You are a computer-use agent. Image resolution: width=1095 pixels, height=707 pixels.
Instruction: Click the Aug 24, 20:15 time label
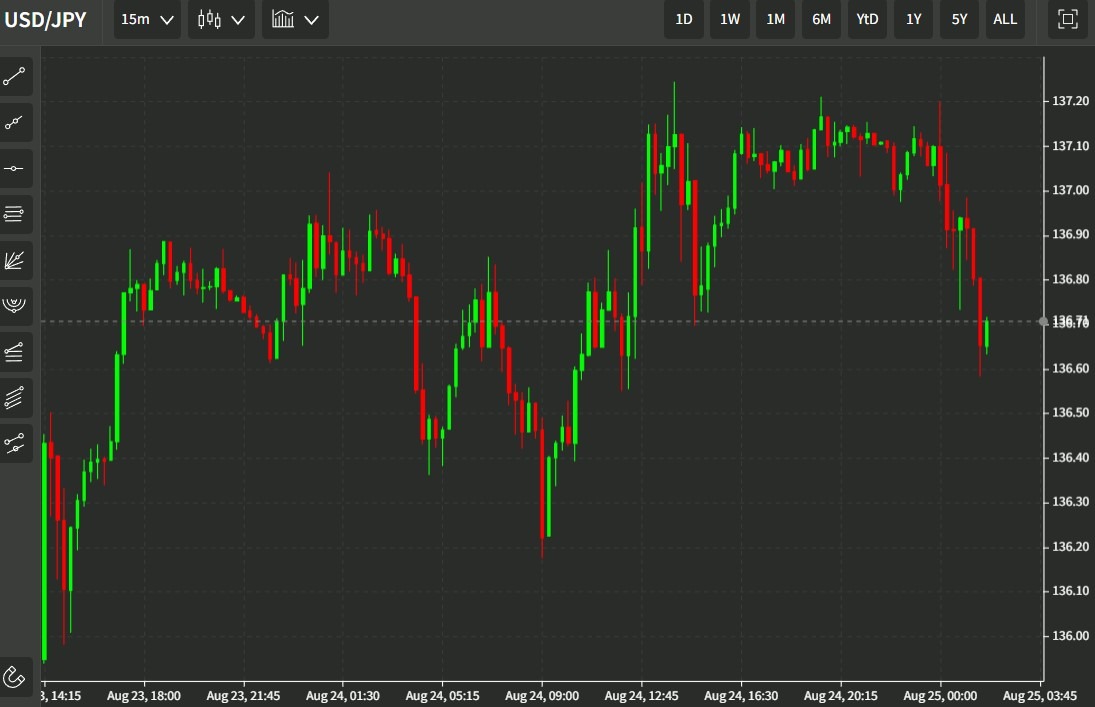pos(841,696)
